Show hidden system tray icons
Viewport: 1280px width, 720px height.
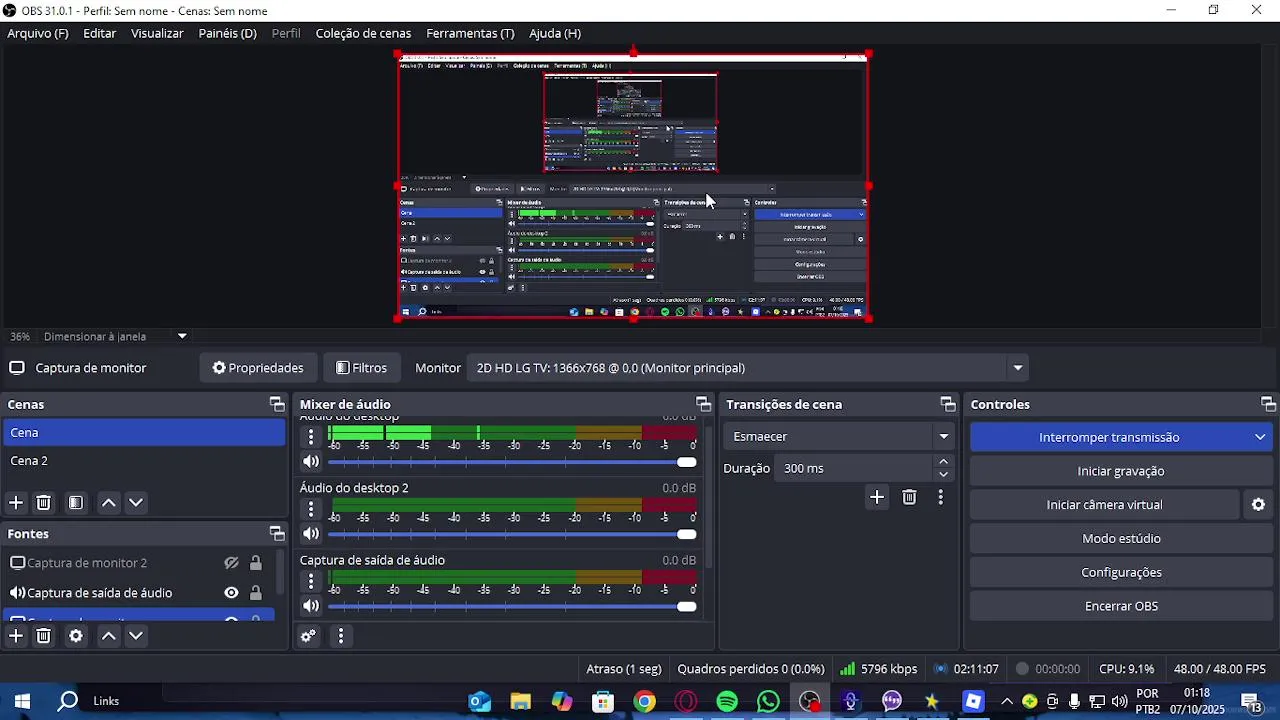[x=1007, y=701]
